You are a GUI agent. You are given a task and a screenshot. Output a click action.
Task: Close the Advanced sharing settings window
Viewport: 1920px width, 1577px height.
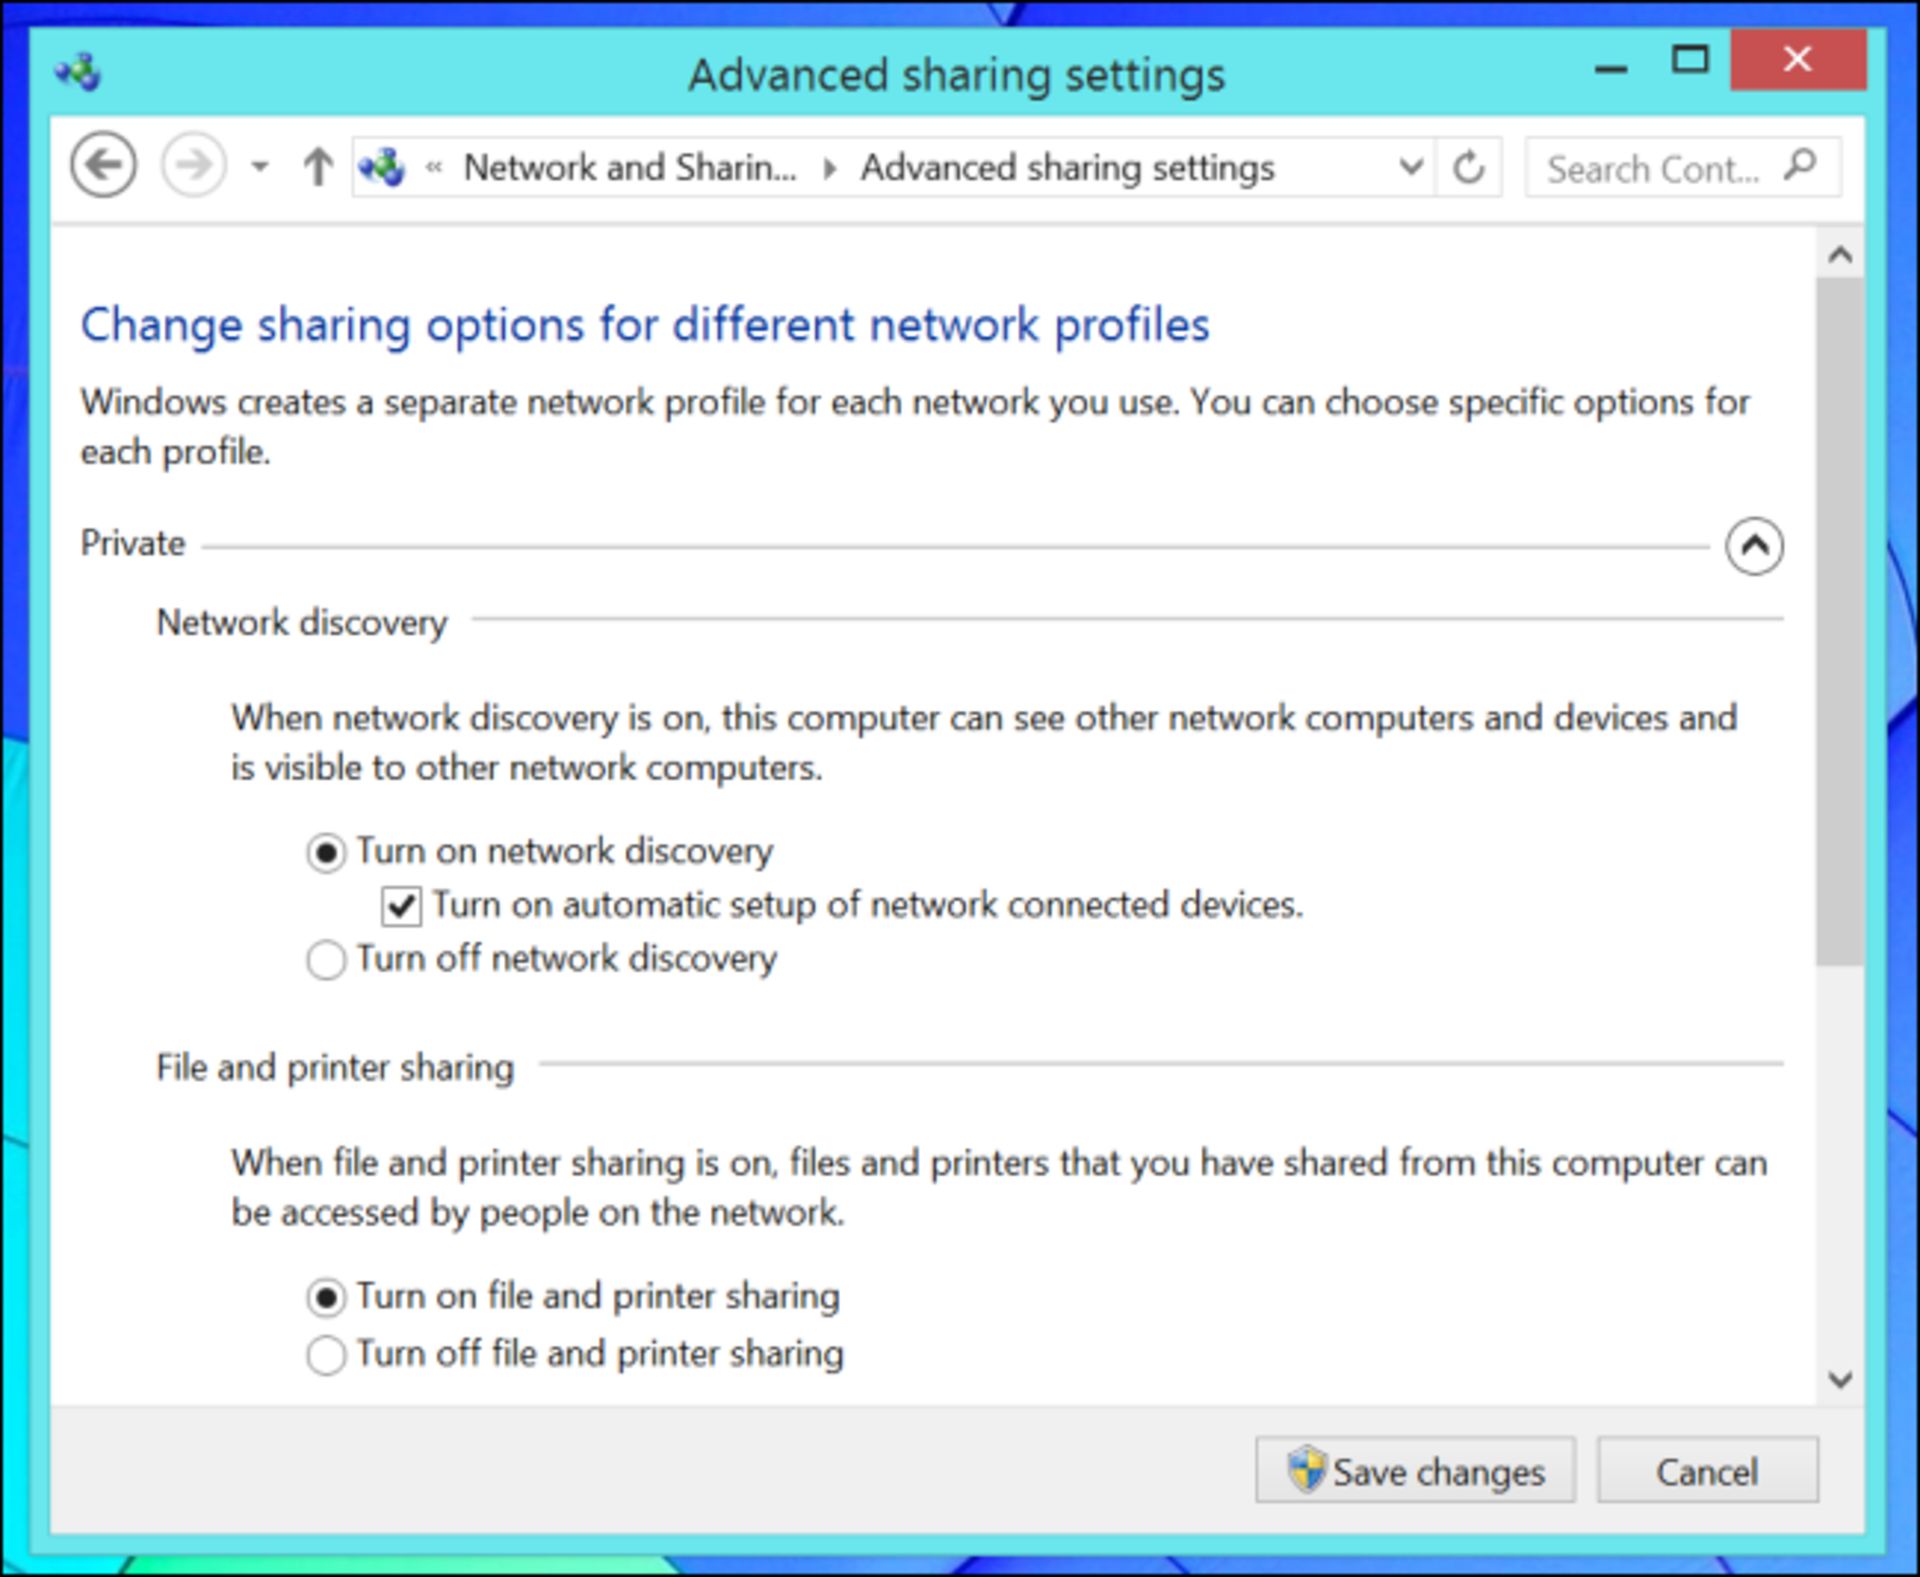[x=1797, y=60]
